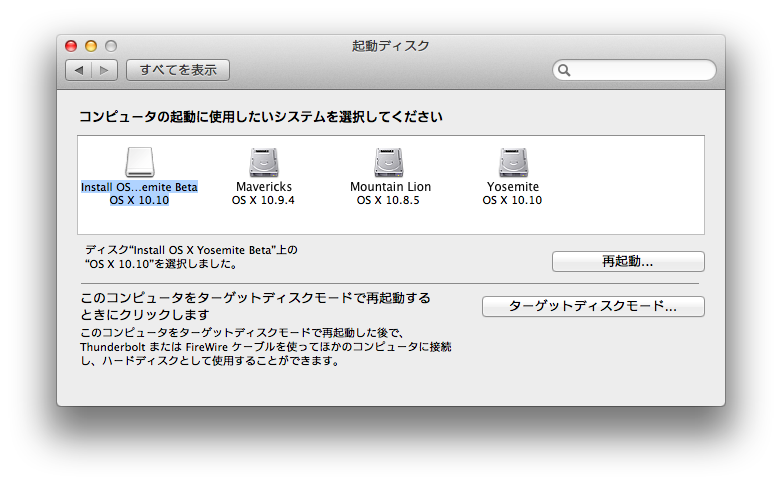782x485 pixels.
Task: Click the ターゲットディスクモード... button
Action: pyautogui.click(x=593, y=306)
